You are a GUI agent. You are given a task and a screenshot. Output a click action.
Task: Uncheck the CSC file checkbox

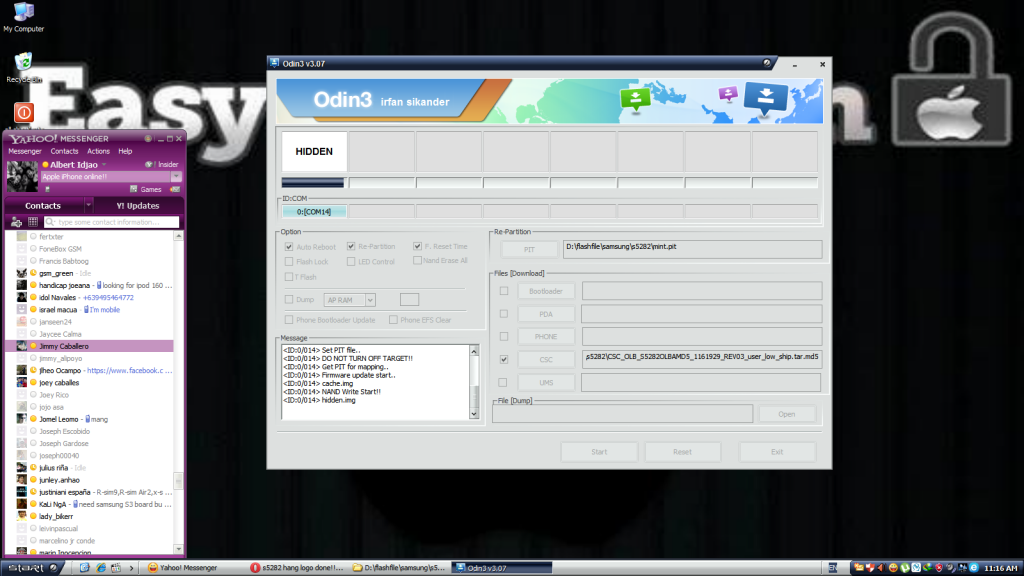(504, 359)
